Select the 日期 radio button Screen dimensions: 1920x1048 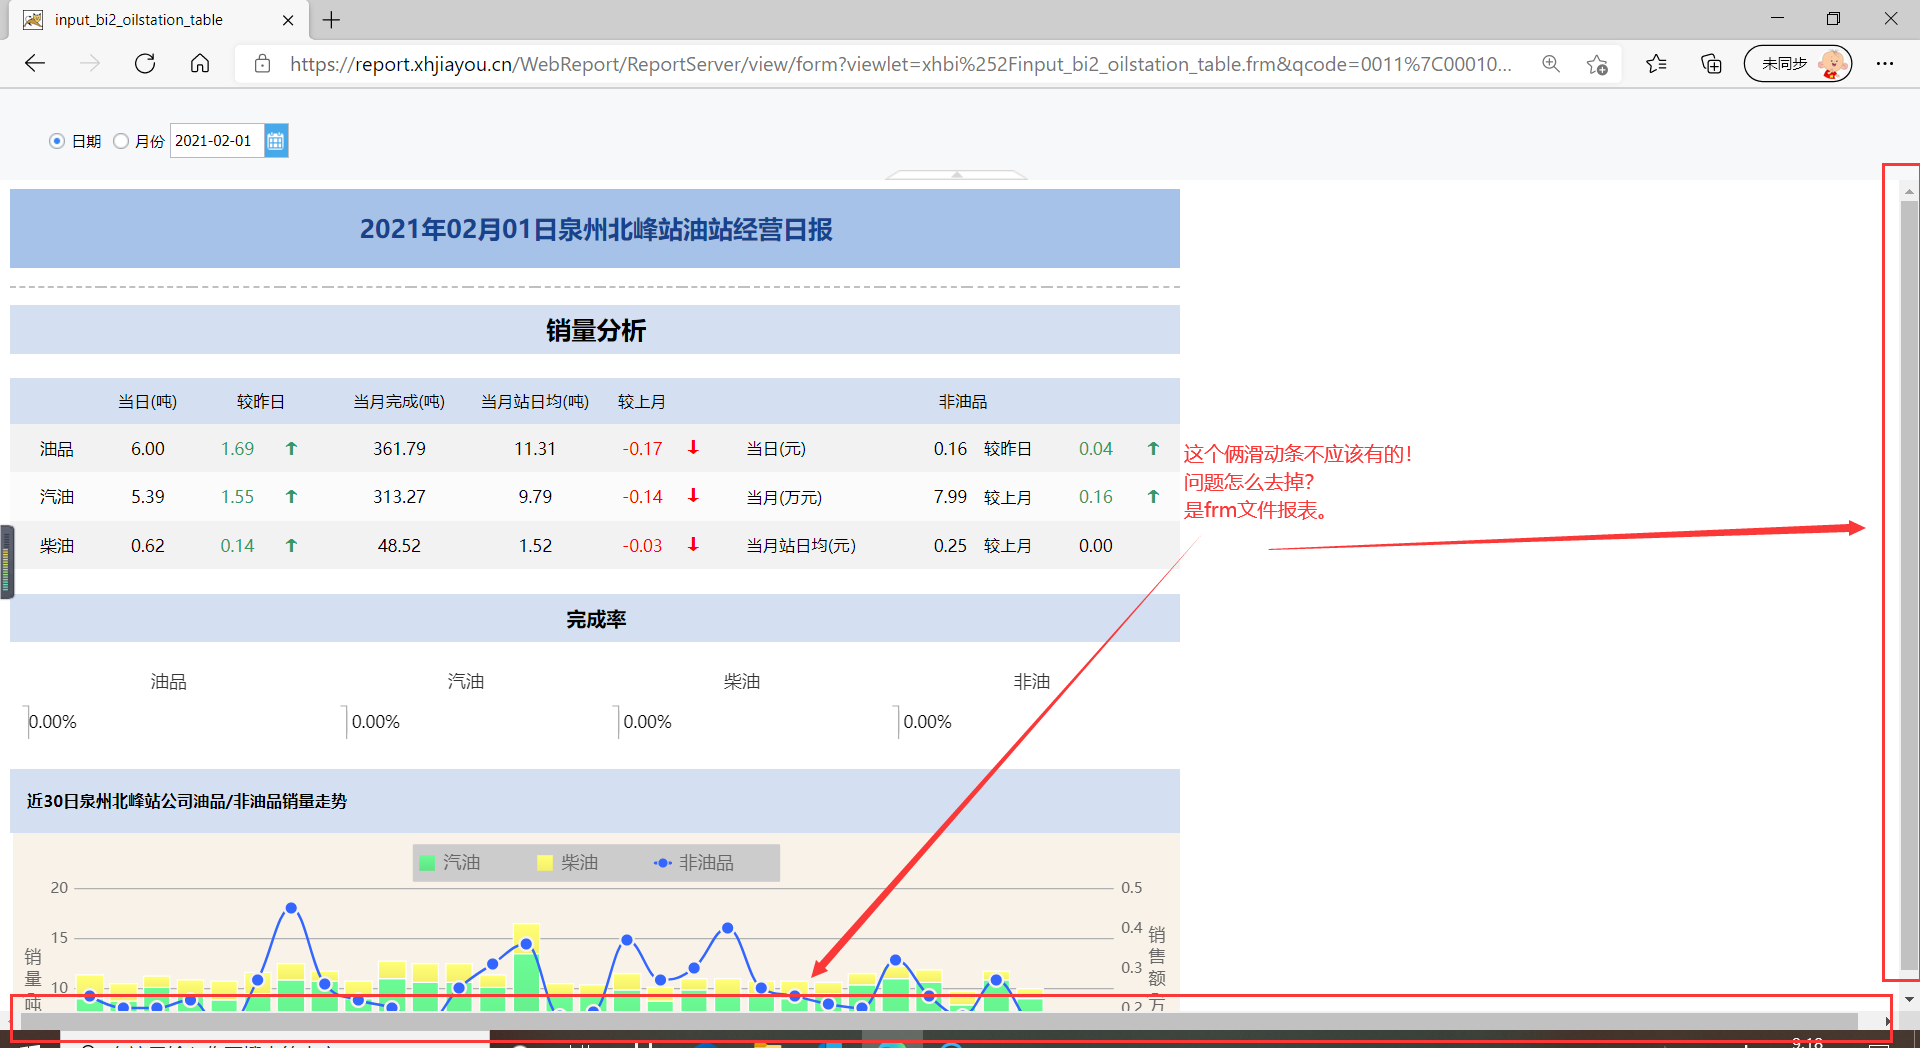click(x=57, y=141)
